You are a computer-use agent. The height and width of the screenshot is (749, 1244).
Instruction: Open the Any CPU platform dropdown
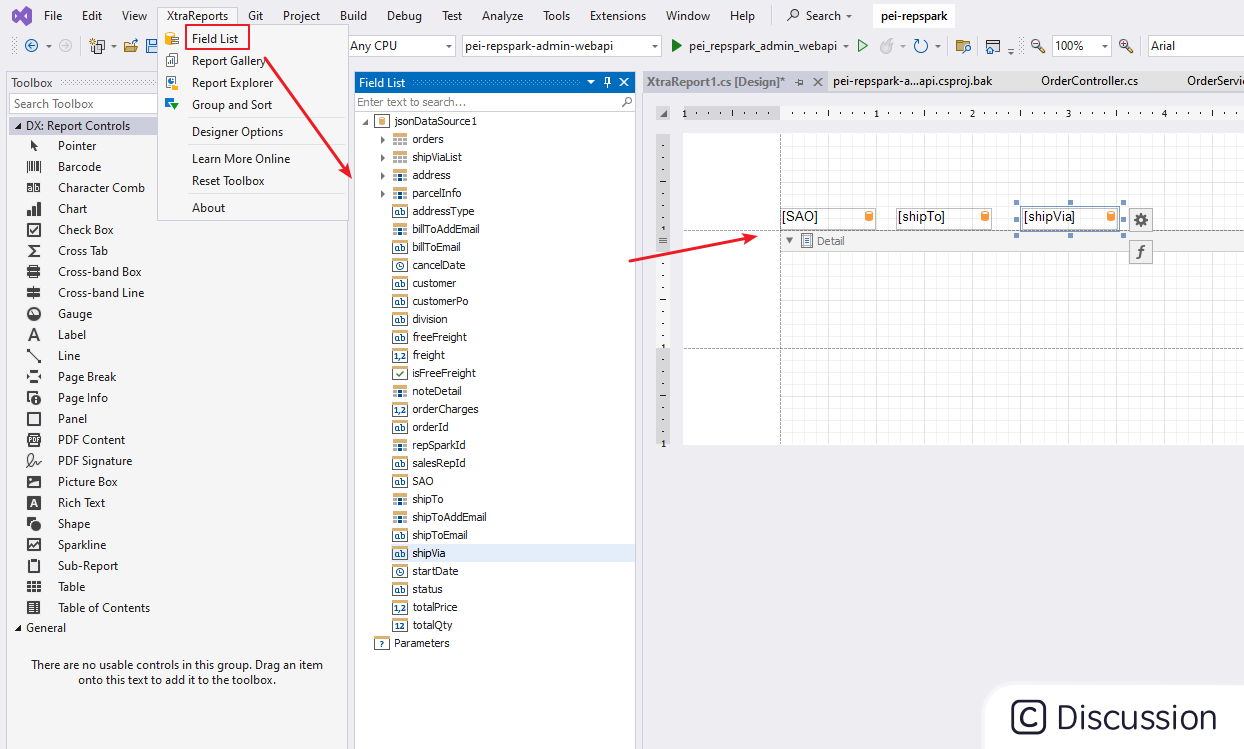(x=447, y=46)
